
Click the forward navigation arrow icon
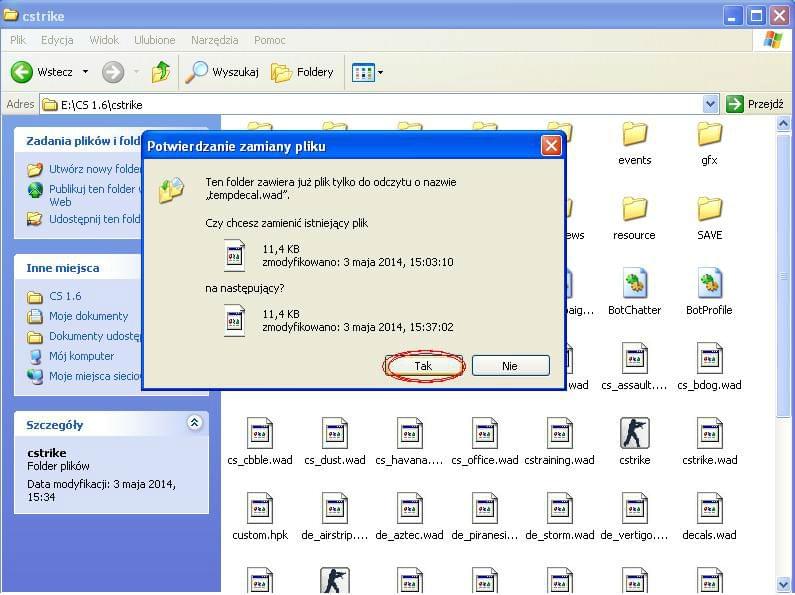click(113, 72)
